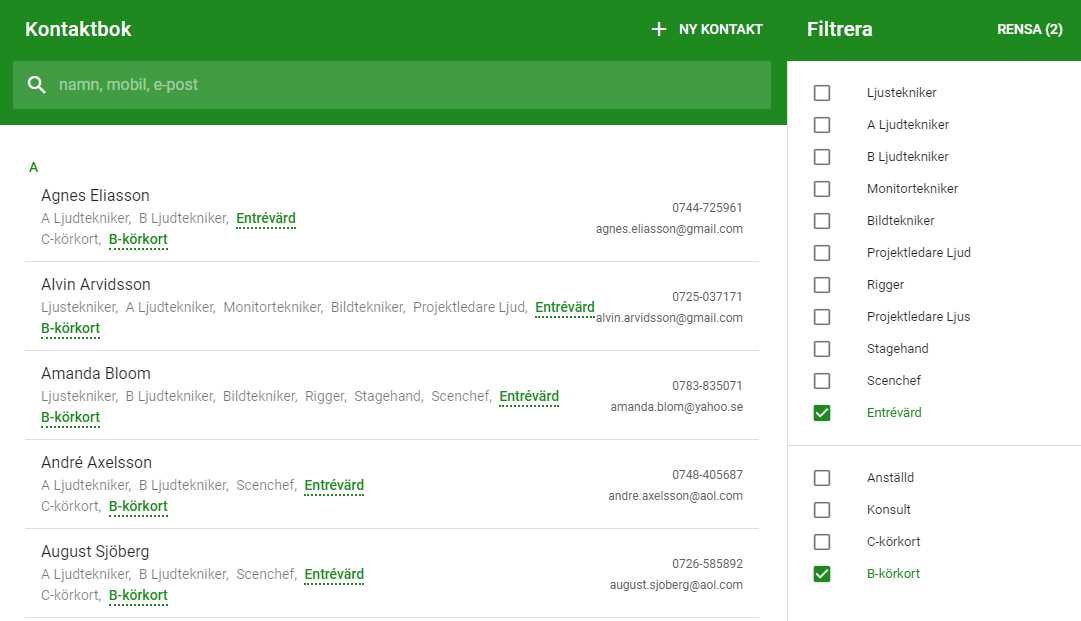
Task: Open Agnes Eliasson's contact entry
Action: [95, 196]
